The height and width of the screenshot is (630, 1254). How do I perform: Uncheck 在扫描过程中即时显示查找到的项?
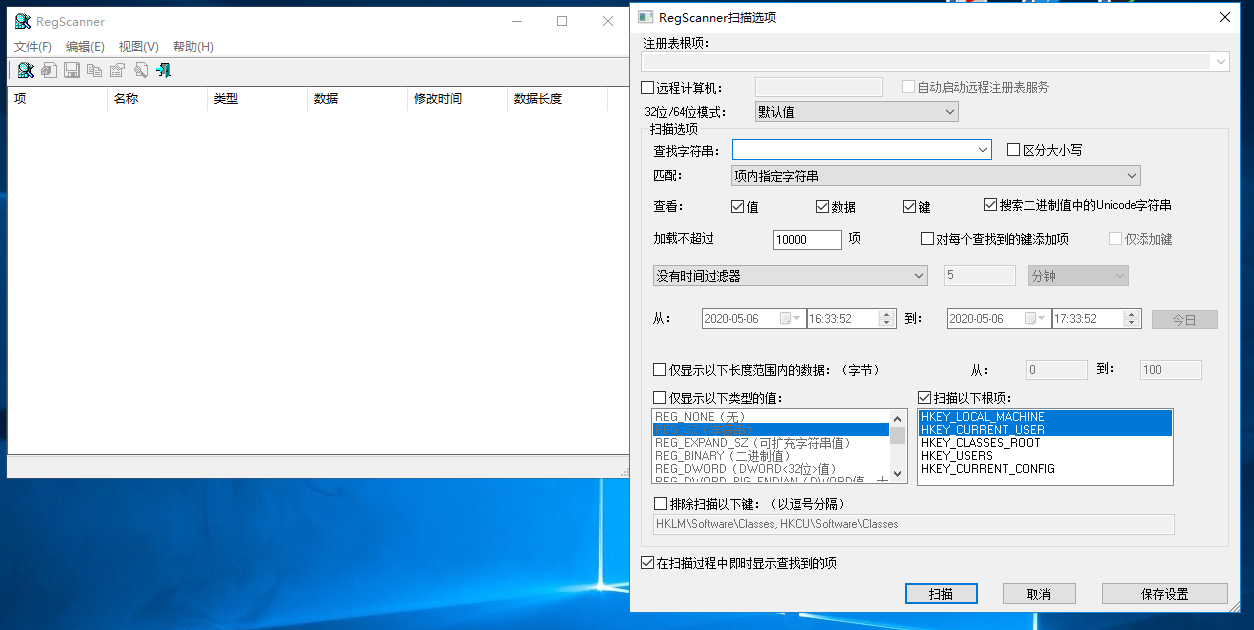[647, 562]
